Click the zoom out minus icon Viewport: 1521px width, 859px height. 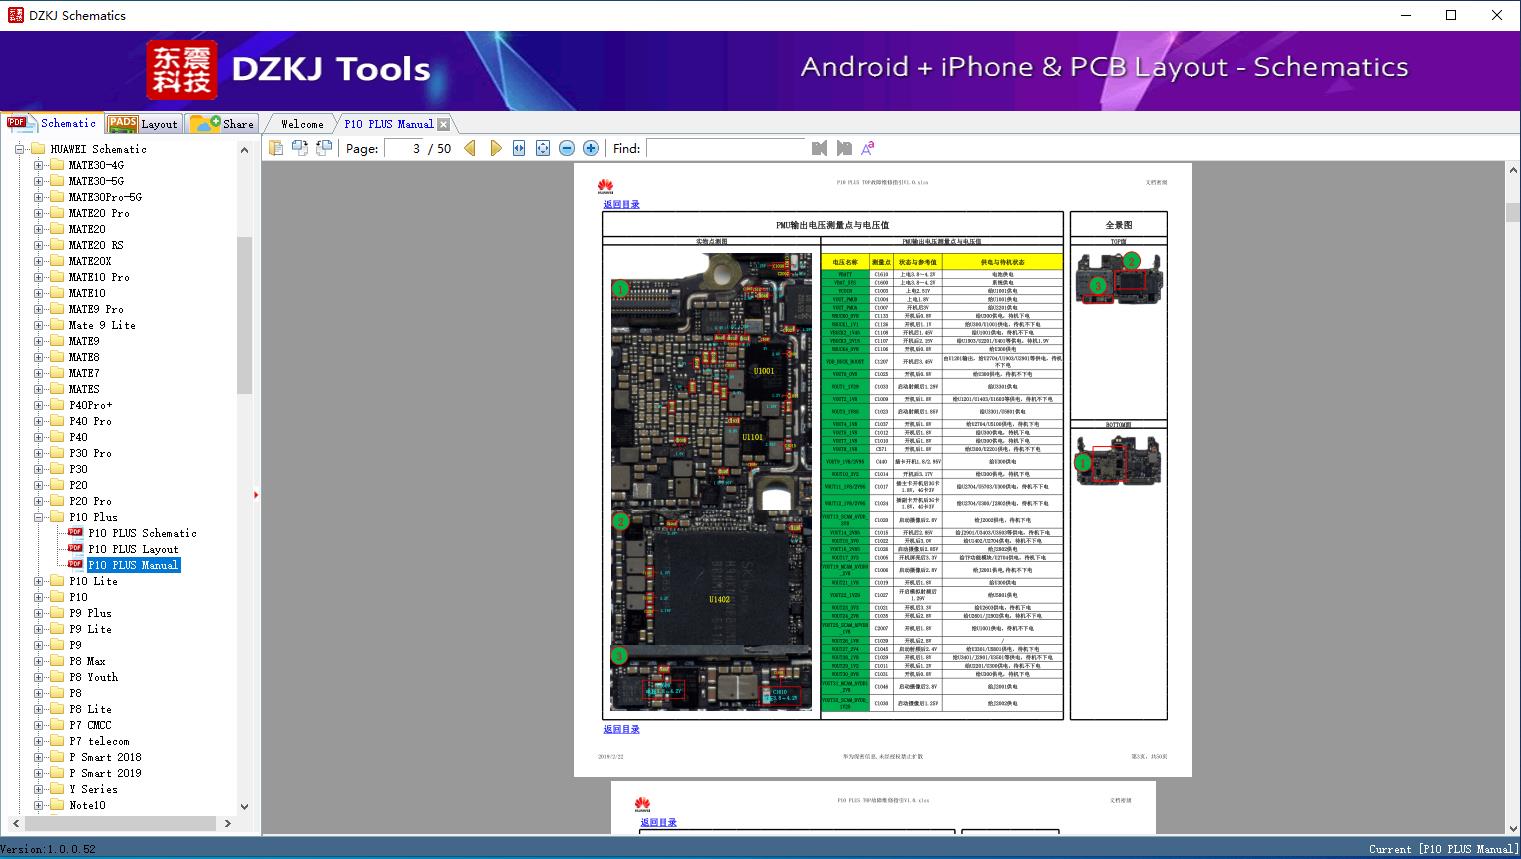(567, 148)
